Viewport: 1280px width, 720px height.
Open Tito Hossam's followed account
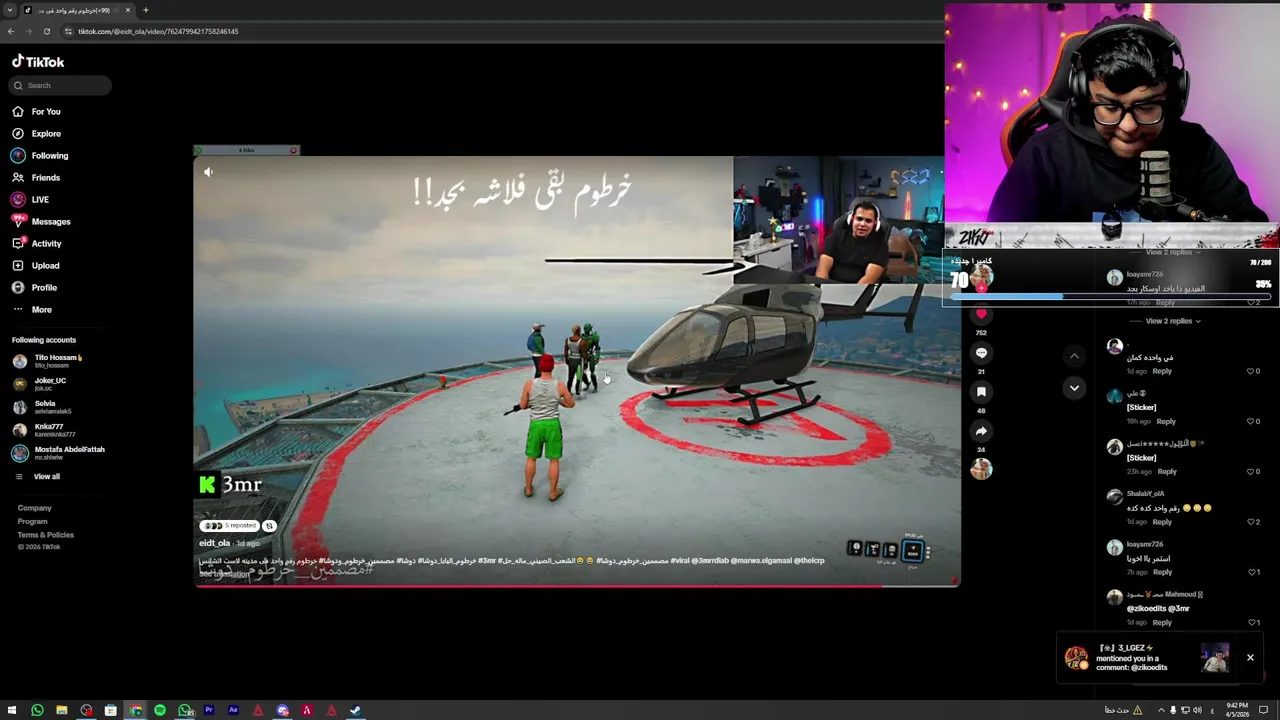tap(47, 361)
